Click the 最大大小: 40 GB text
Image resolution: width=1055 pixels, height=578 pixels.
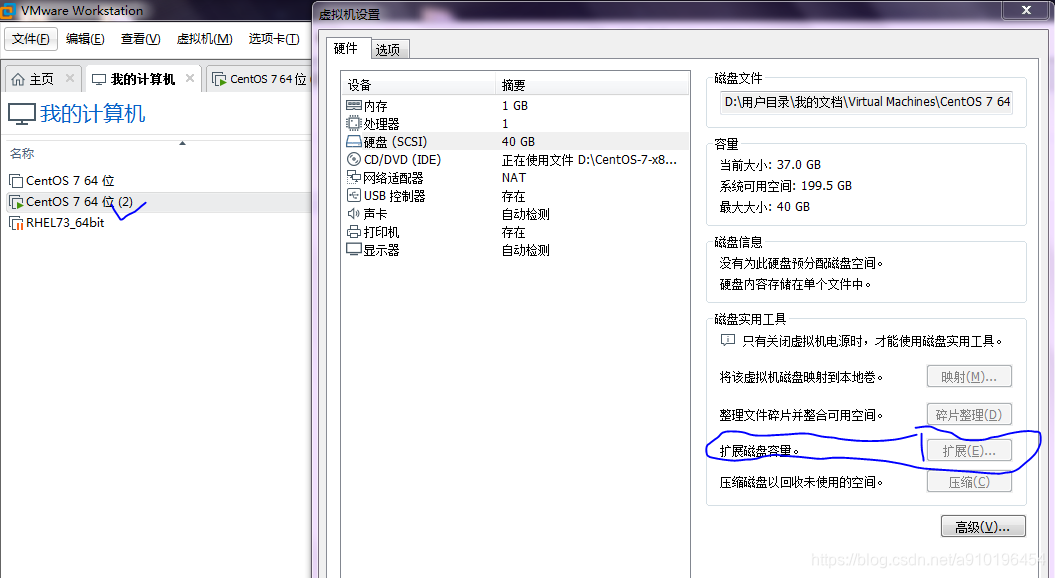765,207
